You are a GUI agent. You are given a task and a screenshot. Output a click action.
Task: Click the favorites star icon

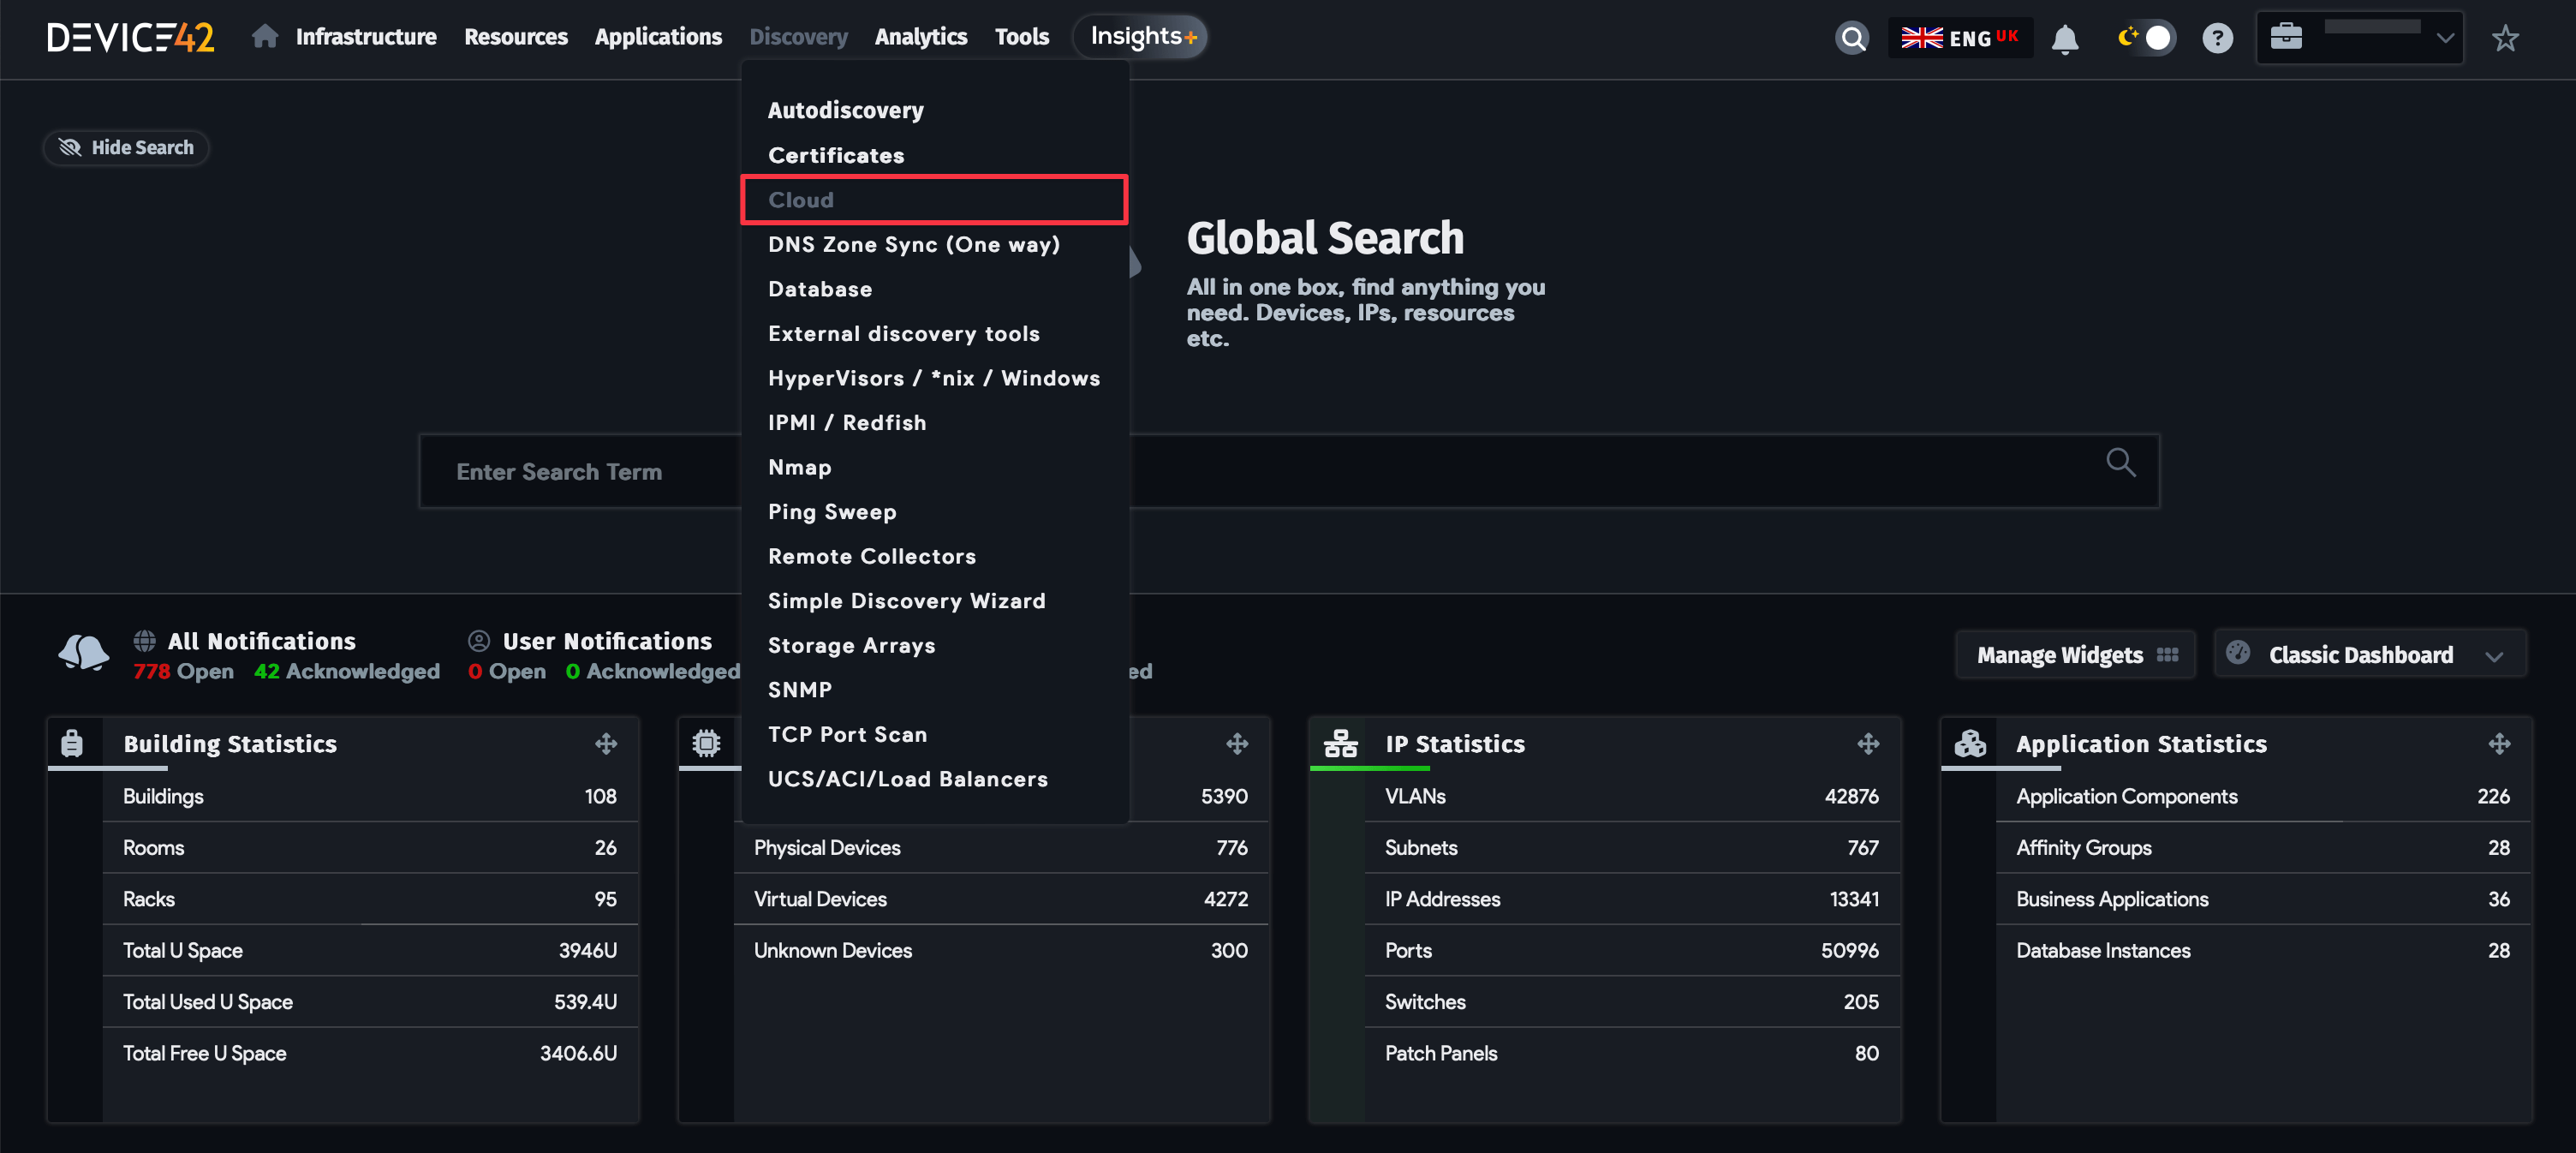(2504, 38)
